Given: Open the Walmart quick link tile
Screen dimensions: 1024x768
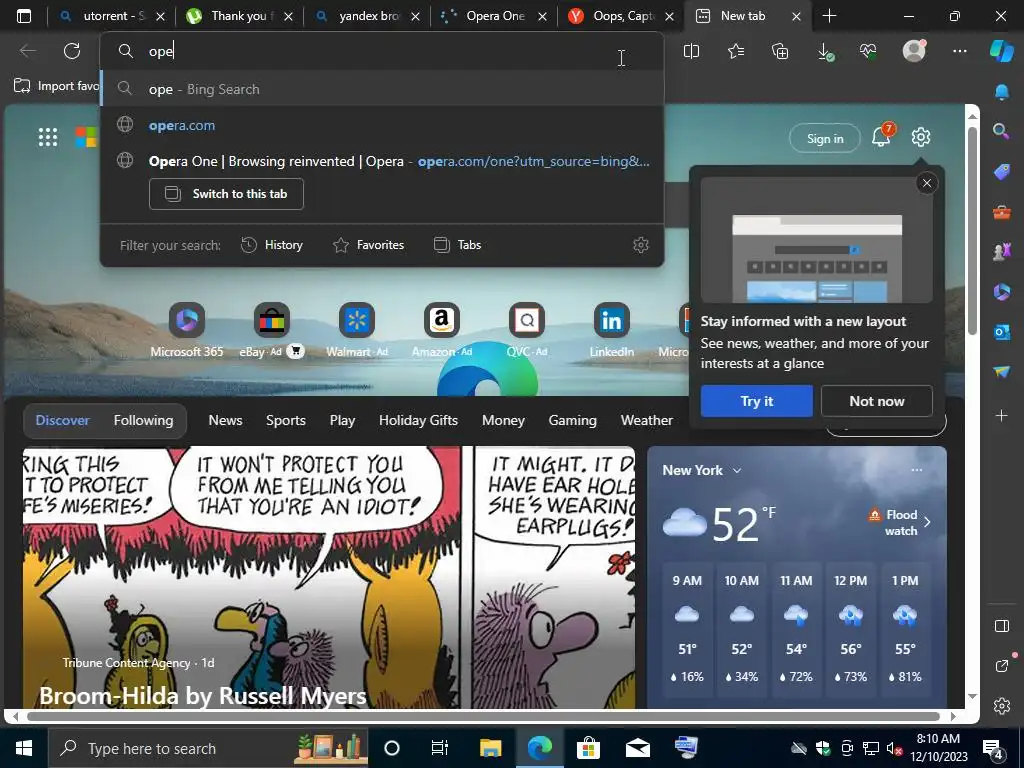Looking at the screenshot, I should click(357, 331).
